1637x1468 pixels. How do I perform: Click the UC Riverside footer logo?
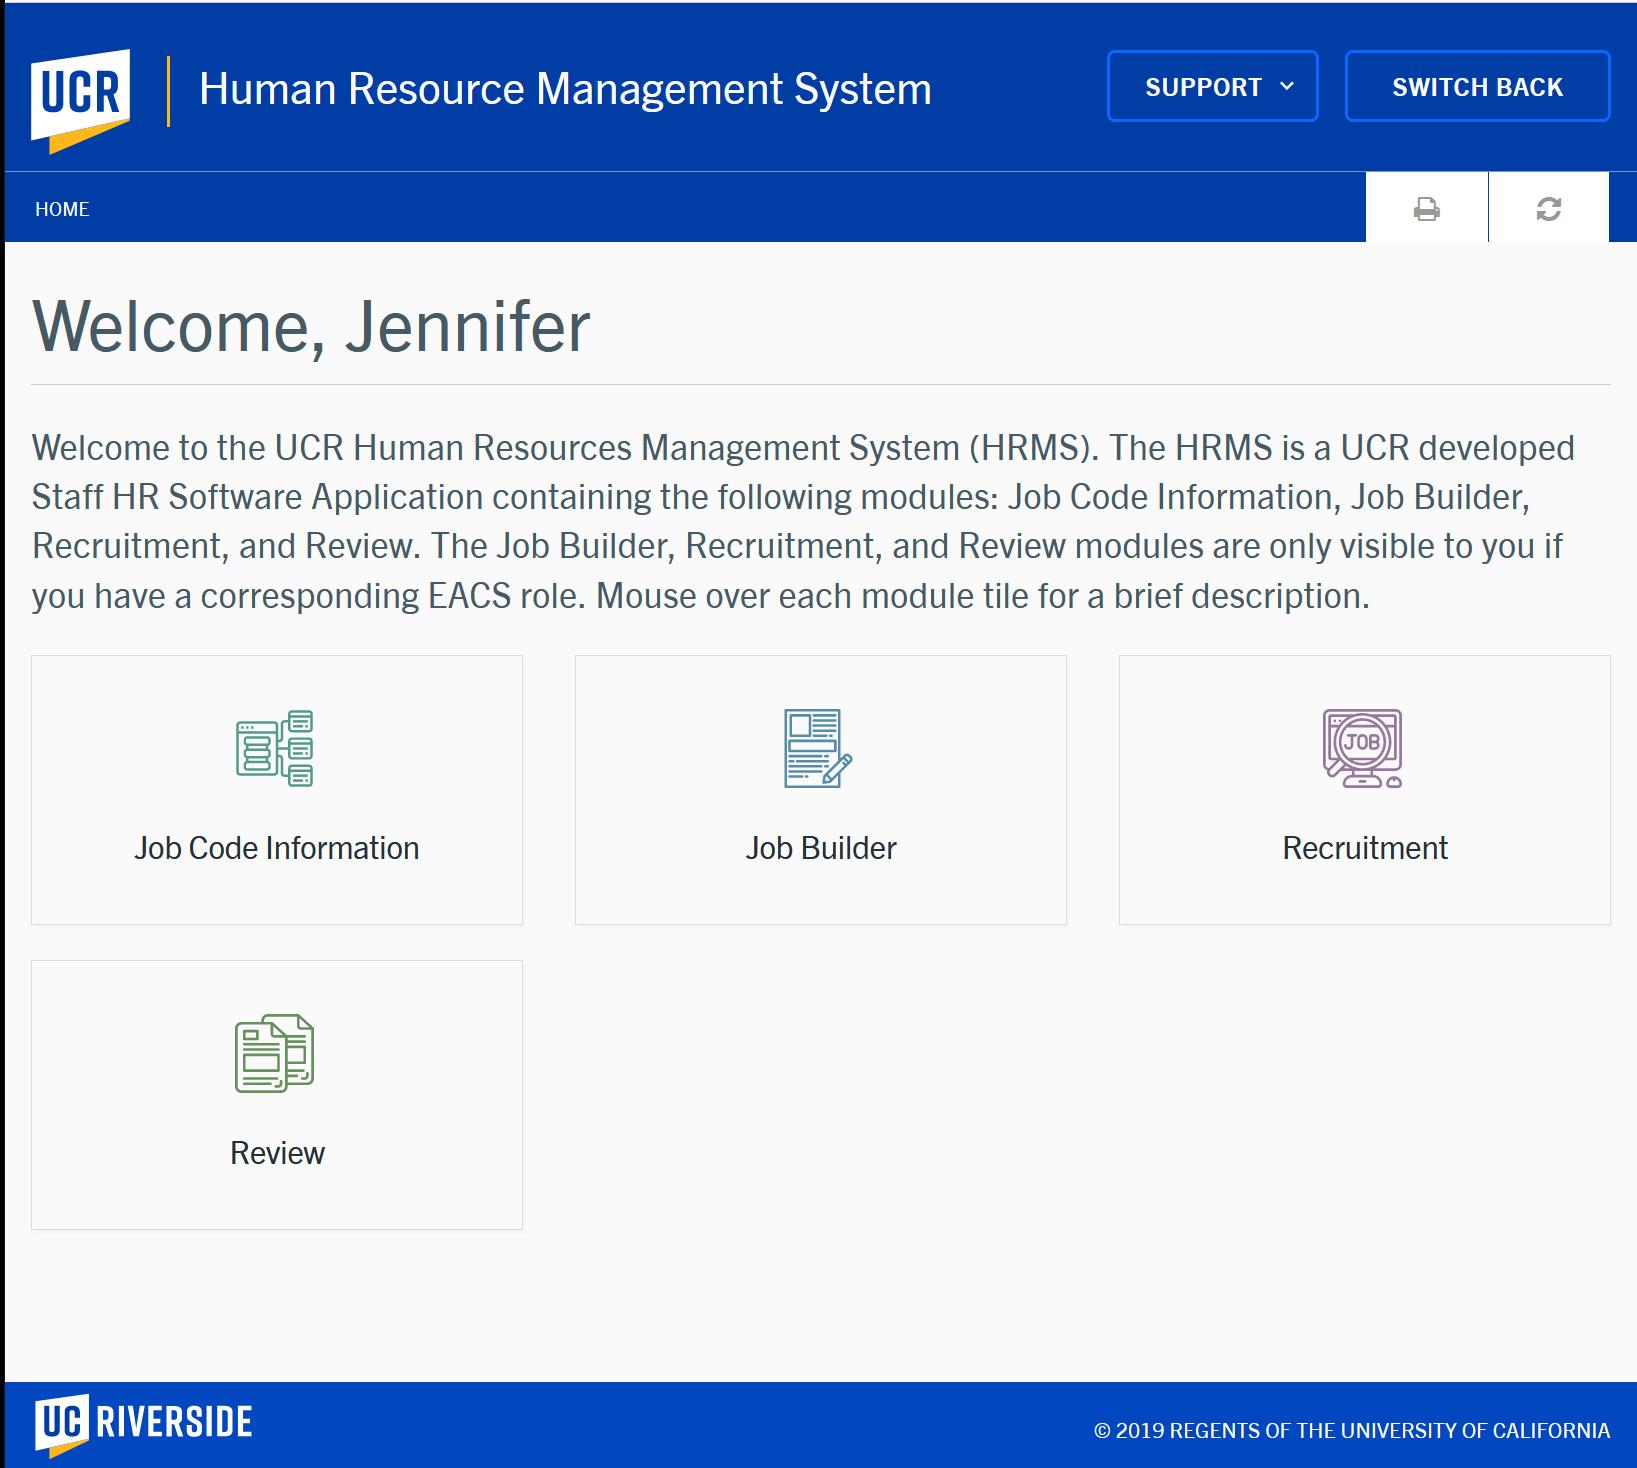click(144, 1423)
